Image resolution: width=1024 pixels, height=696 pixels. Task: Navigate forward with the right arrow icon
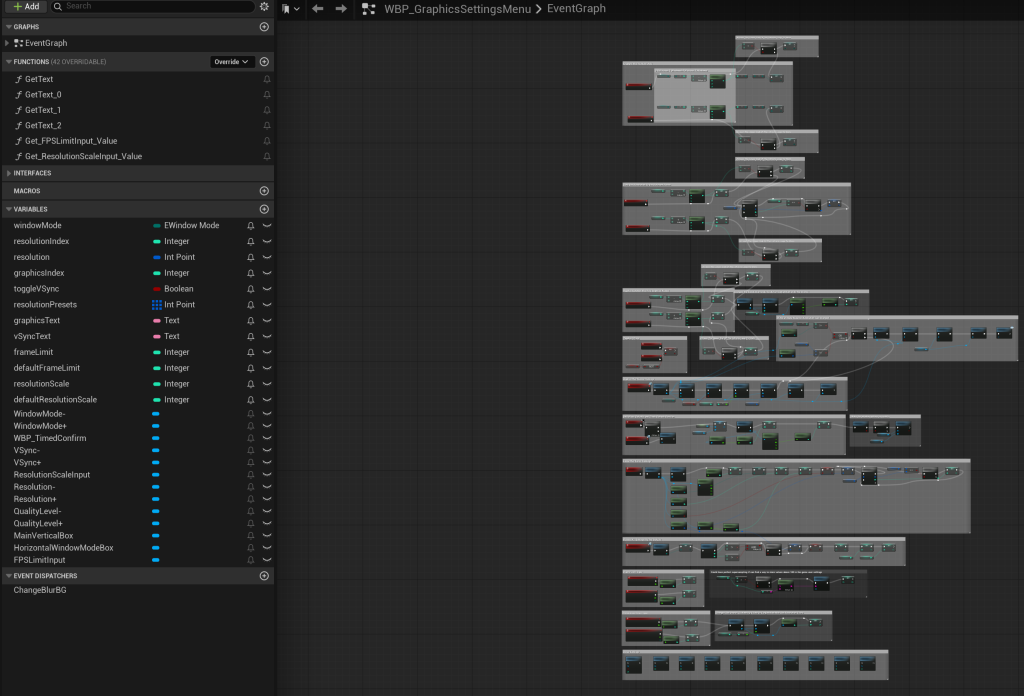point(341,8)
